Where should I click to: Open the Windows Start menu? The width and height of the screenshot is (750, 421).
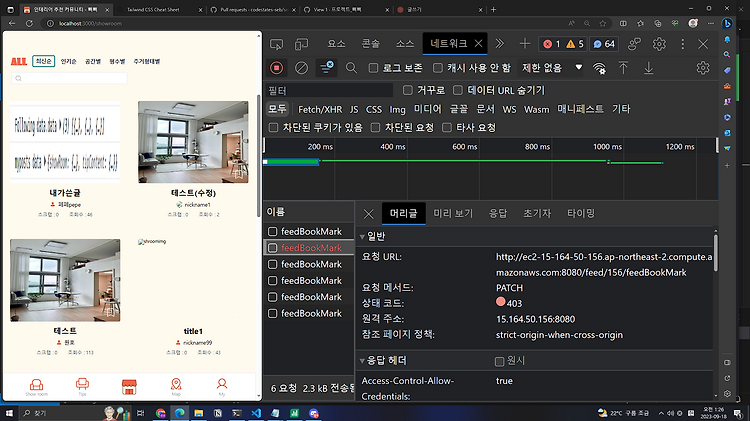coord(9,413)
